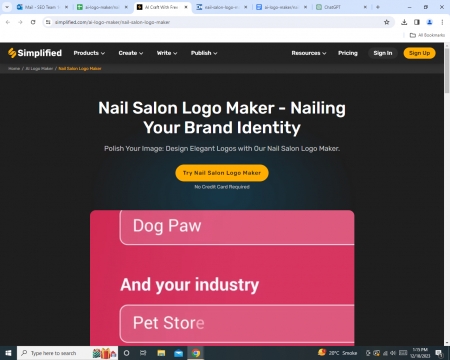Click the Sign In button

(383, 53)
